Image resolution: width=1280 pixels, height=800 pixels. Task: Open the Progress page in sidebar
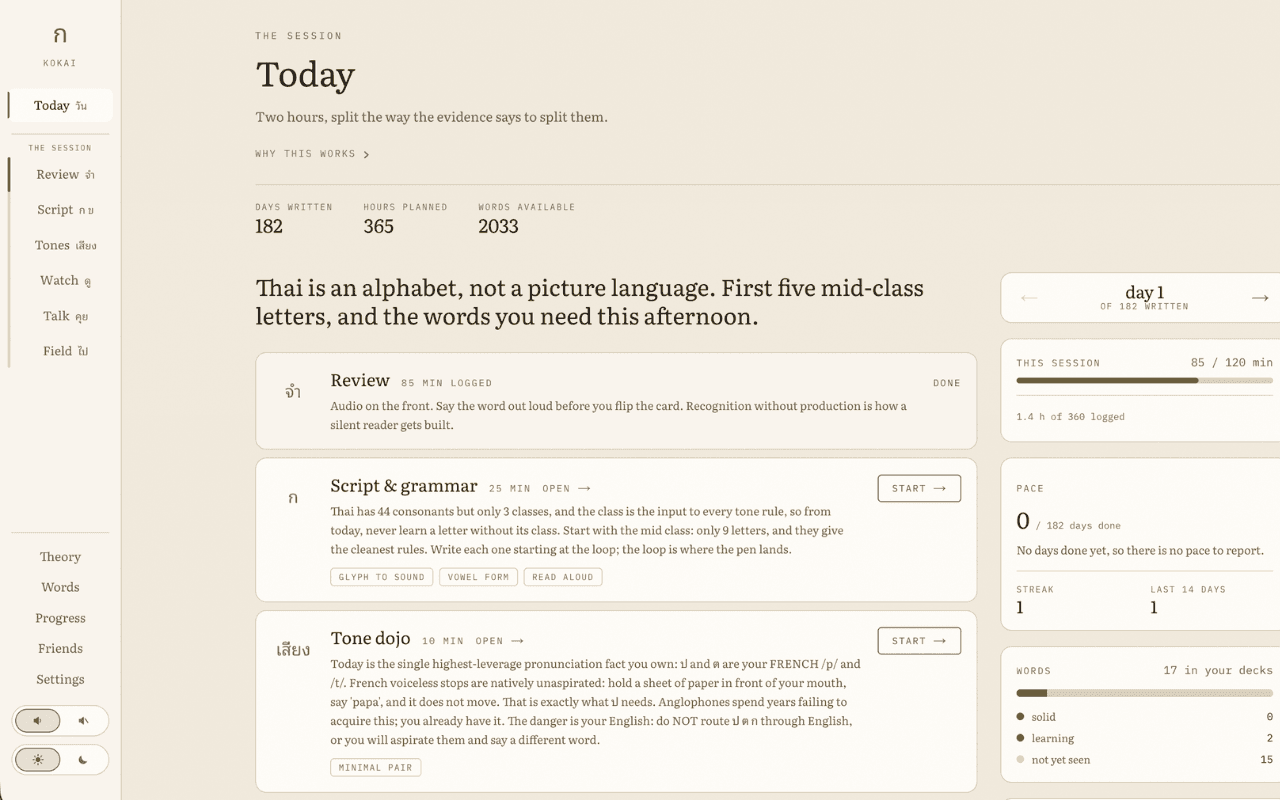[60, 618]
